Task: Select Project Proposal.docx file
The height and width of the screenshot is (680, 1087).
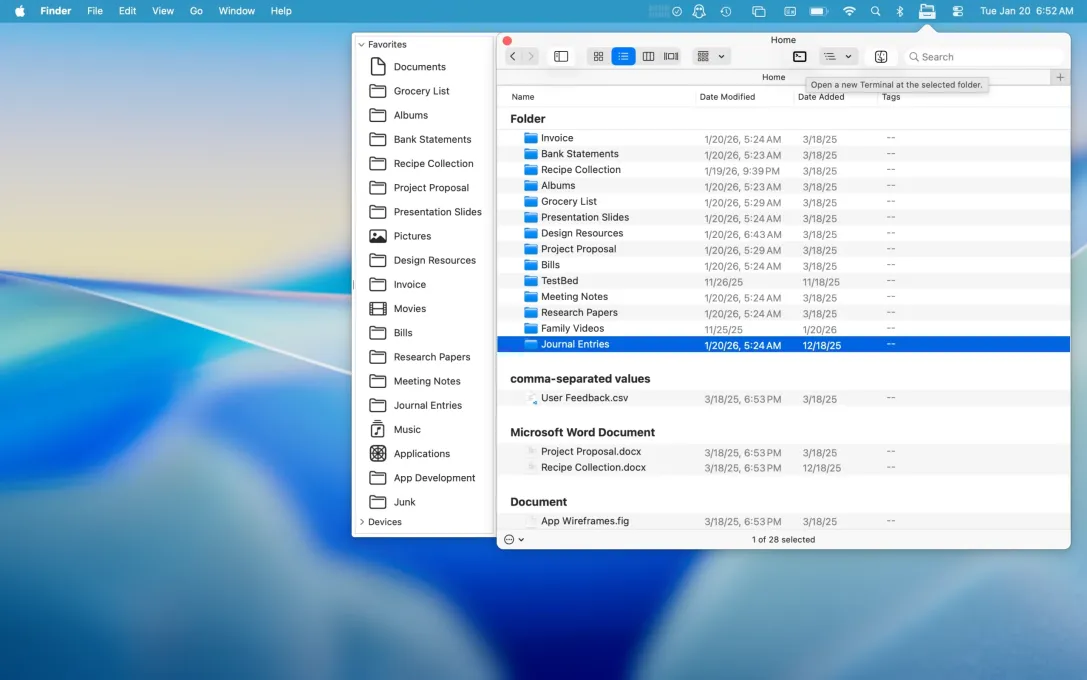Action: tap(783, 451)
